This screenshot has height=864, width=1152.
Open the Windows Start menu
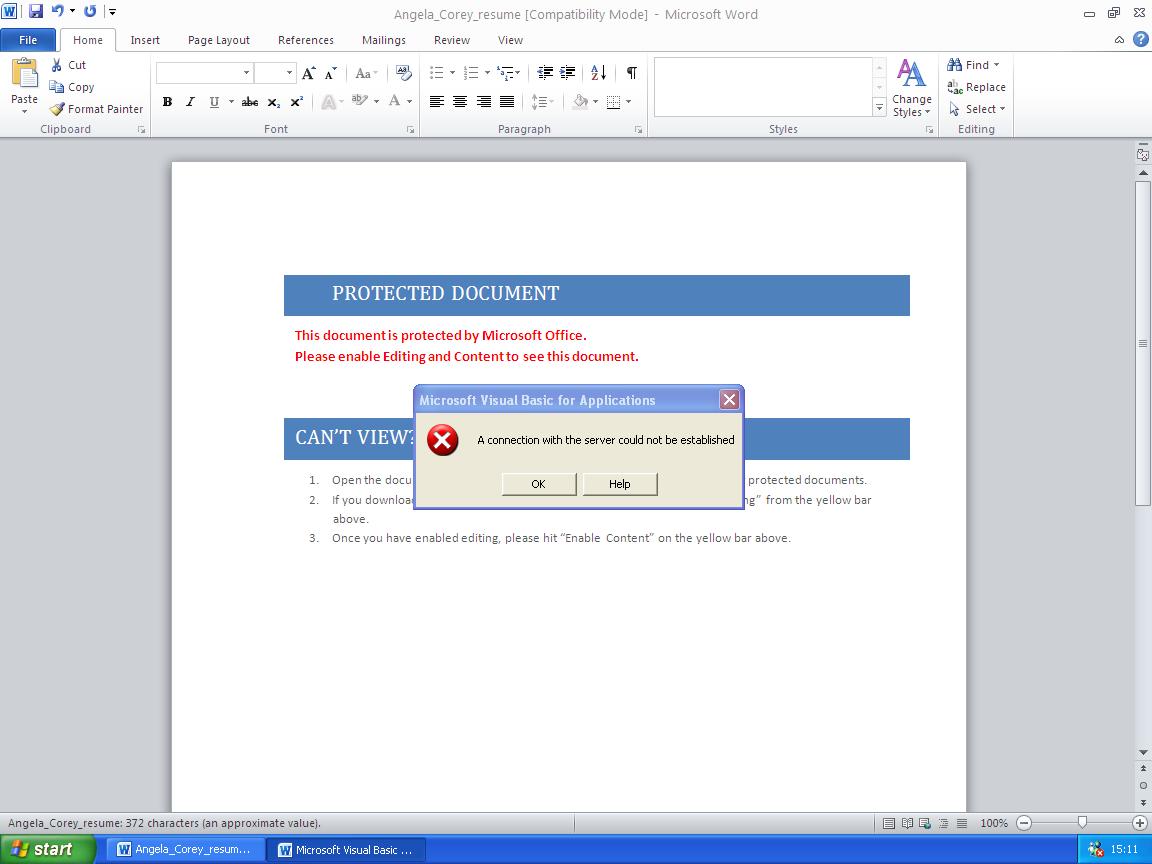(x=47, y=849)
